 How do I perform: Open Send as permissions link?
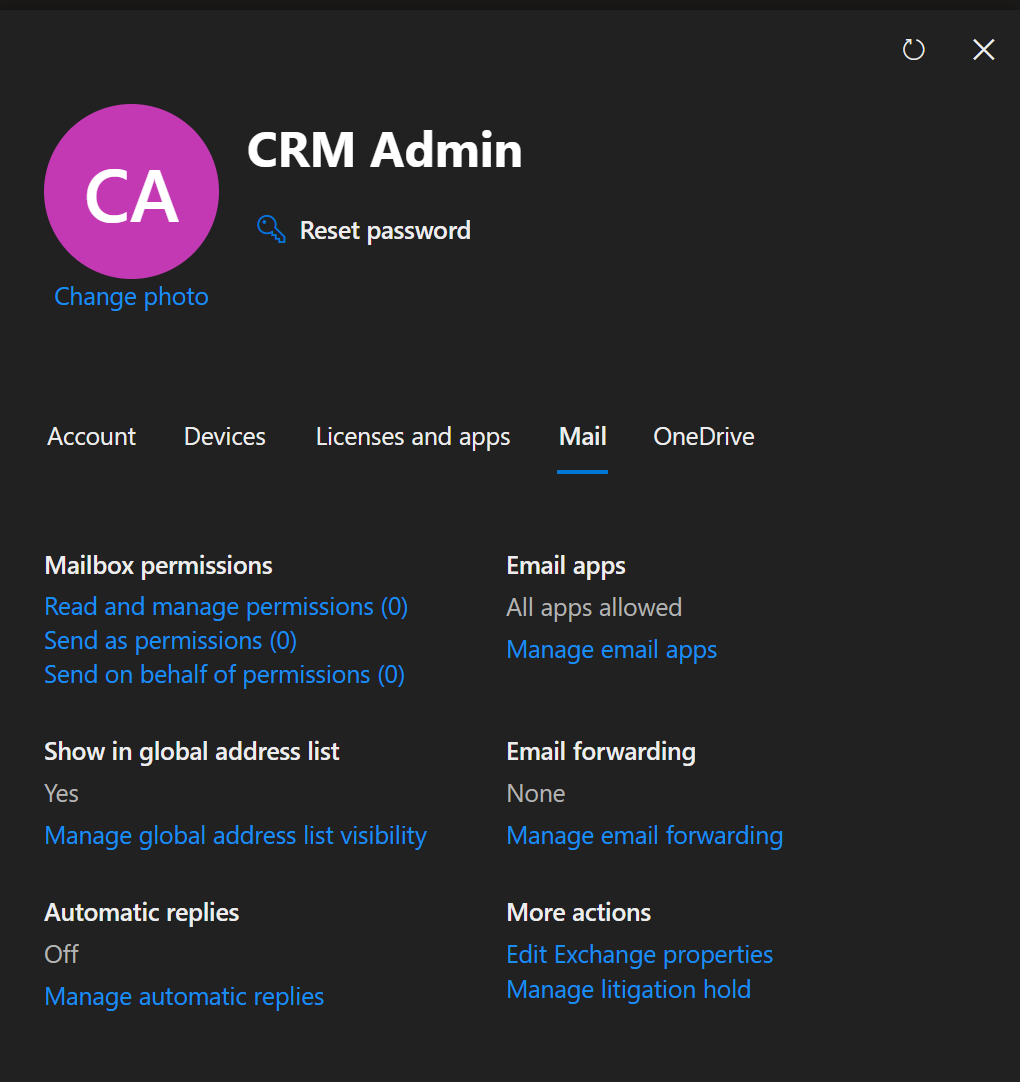[170, 641]
